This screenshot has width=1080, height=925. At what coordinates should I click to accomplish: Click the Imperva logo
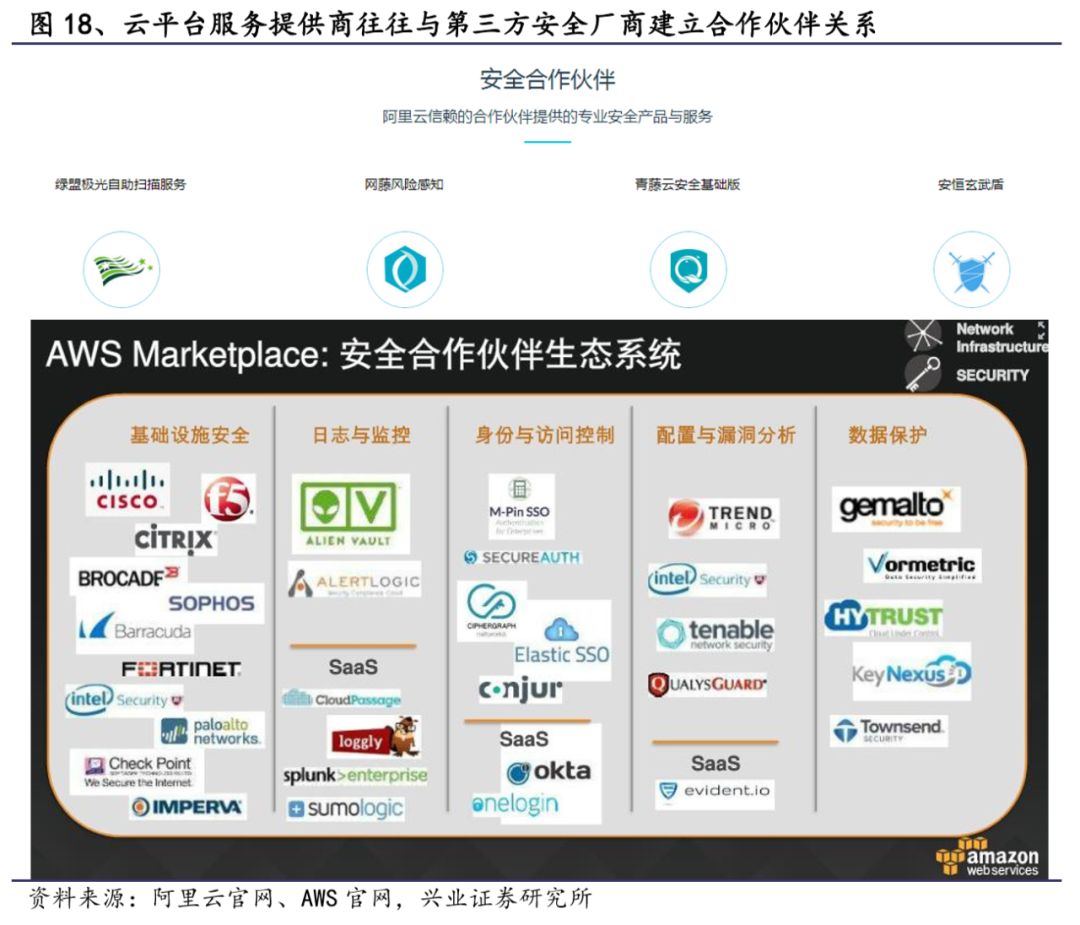[187, 807]
